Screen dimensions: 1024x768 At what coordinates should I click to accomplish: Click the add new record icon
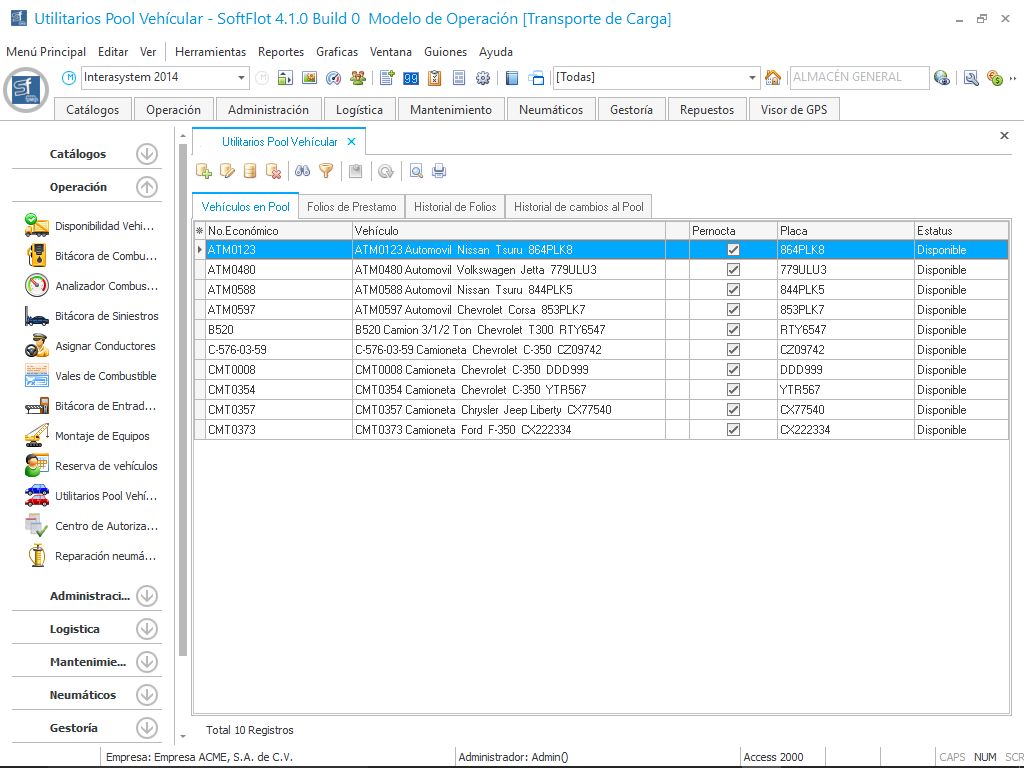pos(204,171)
